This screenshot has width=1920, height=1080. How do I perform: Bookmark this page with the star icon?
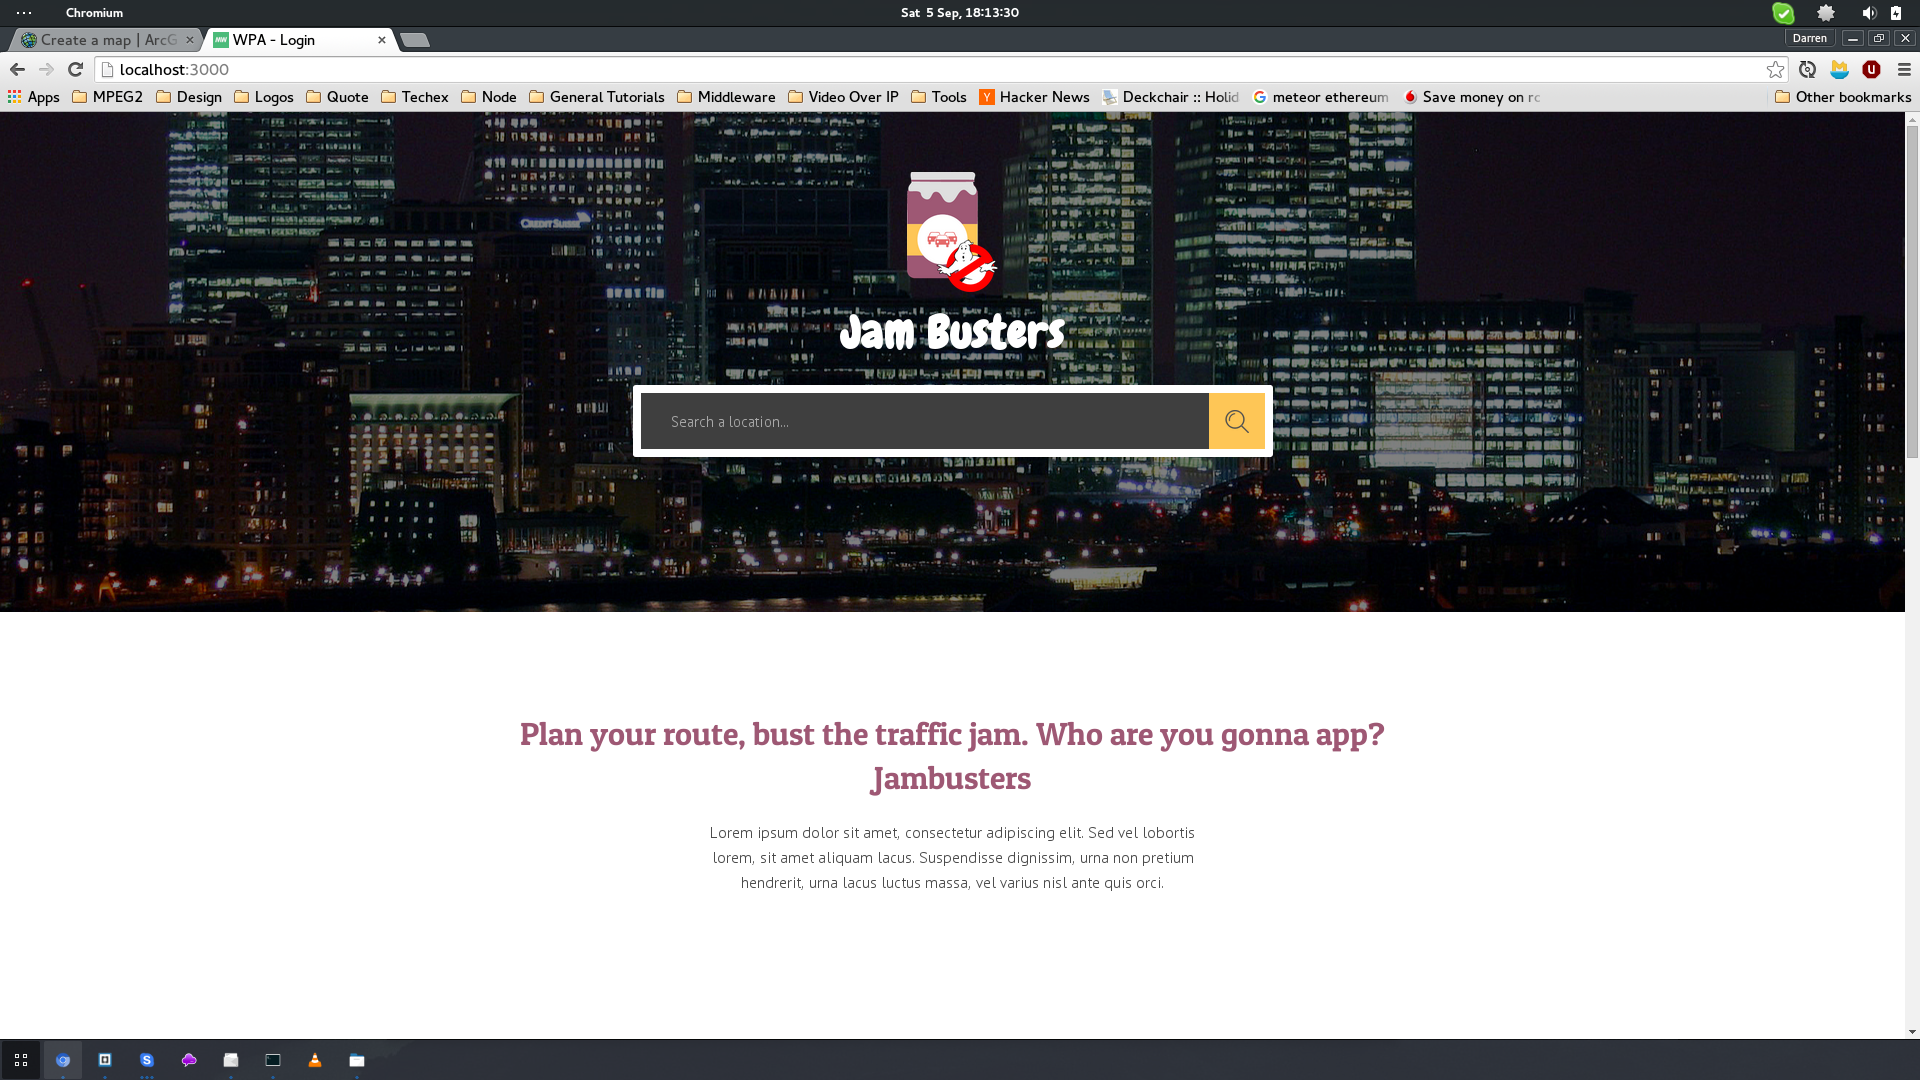pyautogui.click(x=1775, y=69)
